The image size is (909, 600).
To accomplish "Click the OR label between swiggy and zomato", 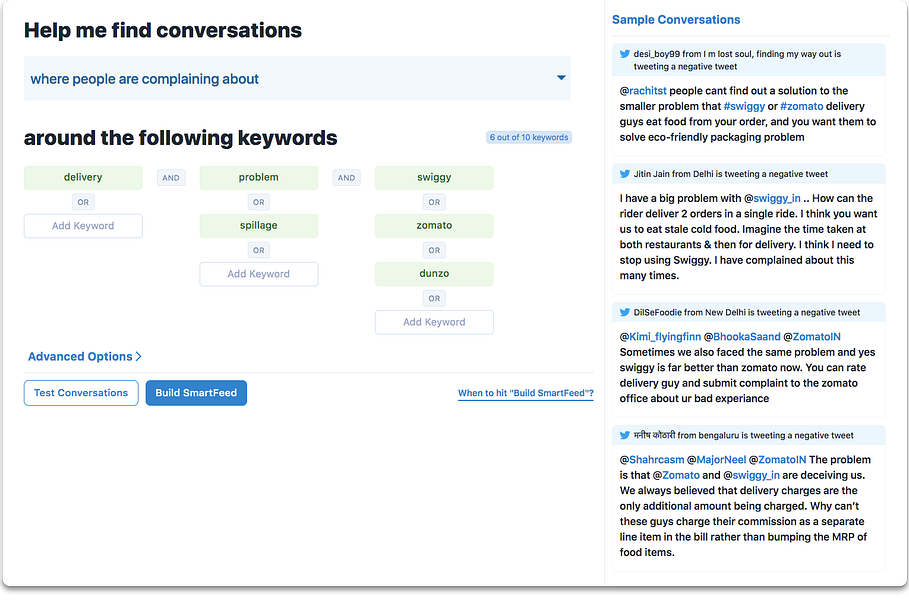I will pyautogui.click(x=434, y=202).
